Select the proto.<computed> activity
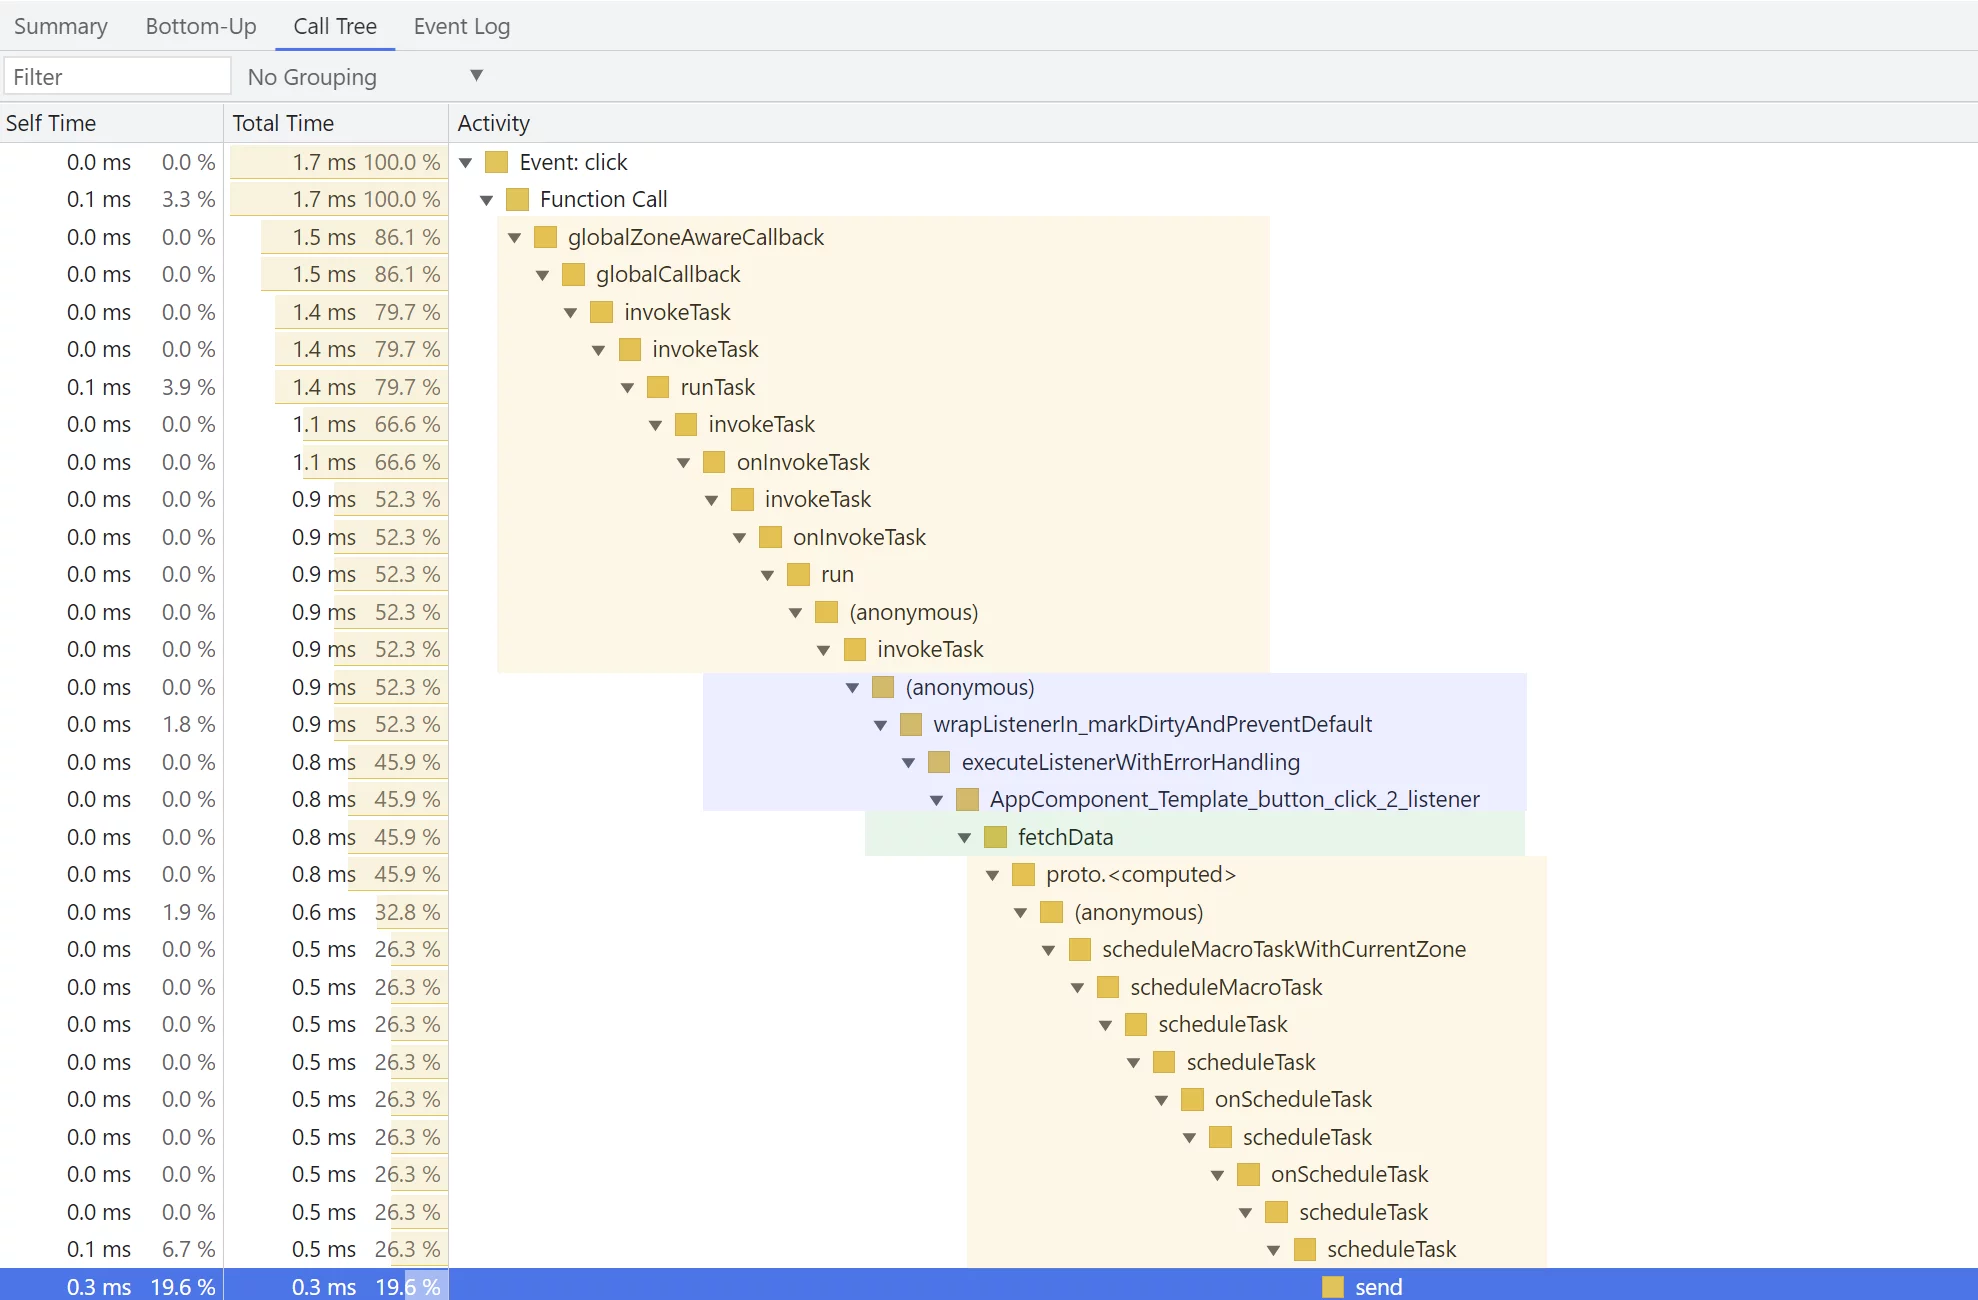The width and height of the screenshot is (1978, 1300). pyautogui.click(x=1141, y=874)
